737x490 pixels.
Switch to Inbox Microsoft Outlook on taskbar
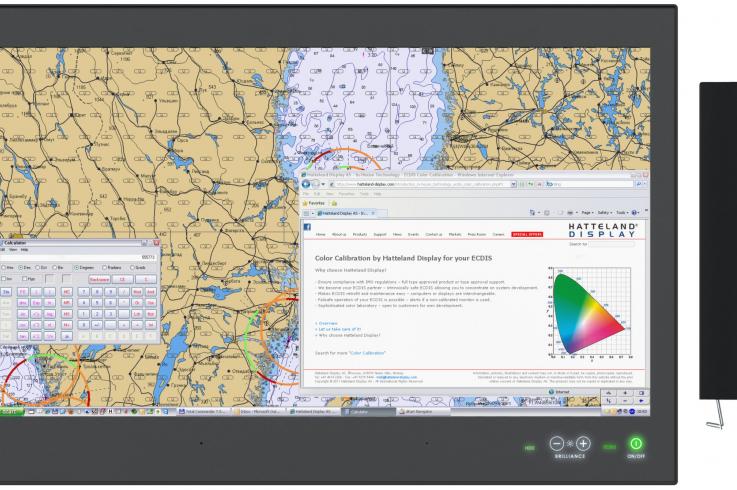pos(259,412)
